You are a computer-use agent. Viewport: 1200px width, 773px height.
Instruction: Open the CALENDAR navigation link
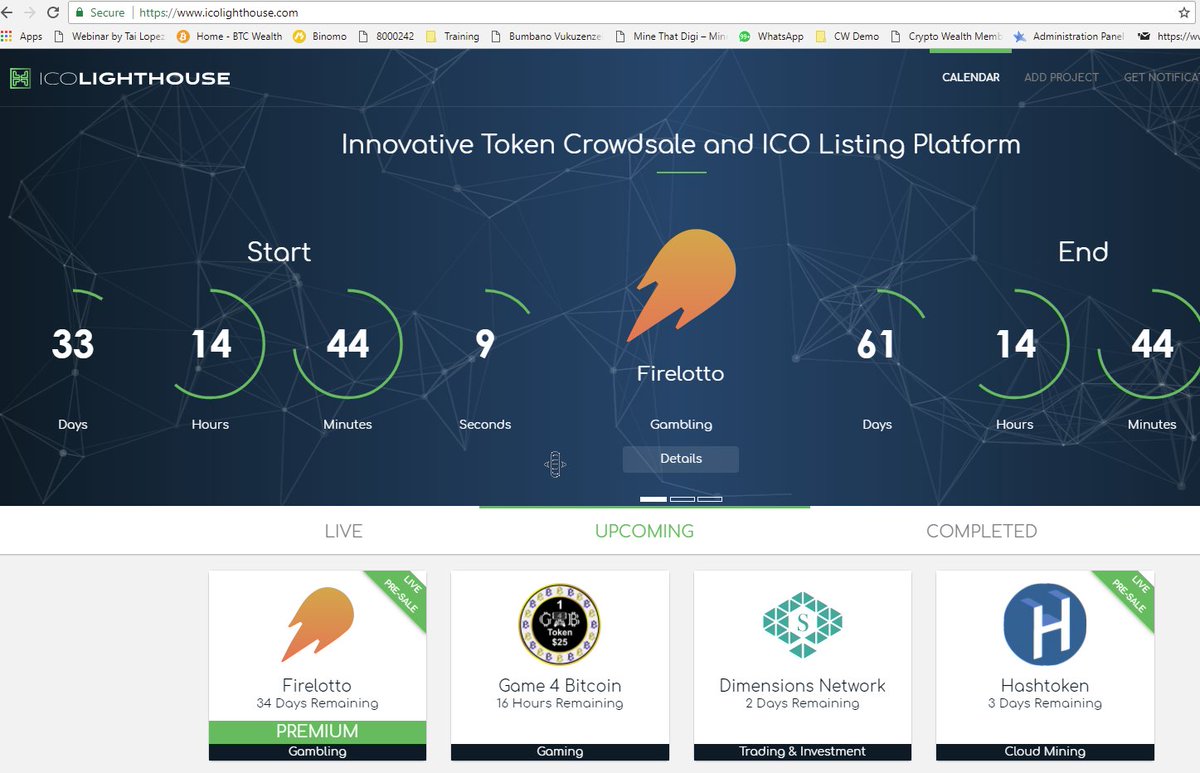tap(970, 77)
